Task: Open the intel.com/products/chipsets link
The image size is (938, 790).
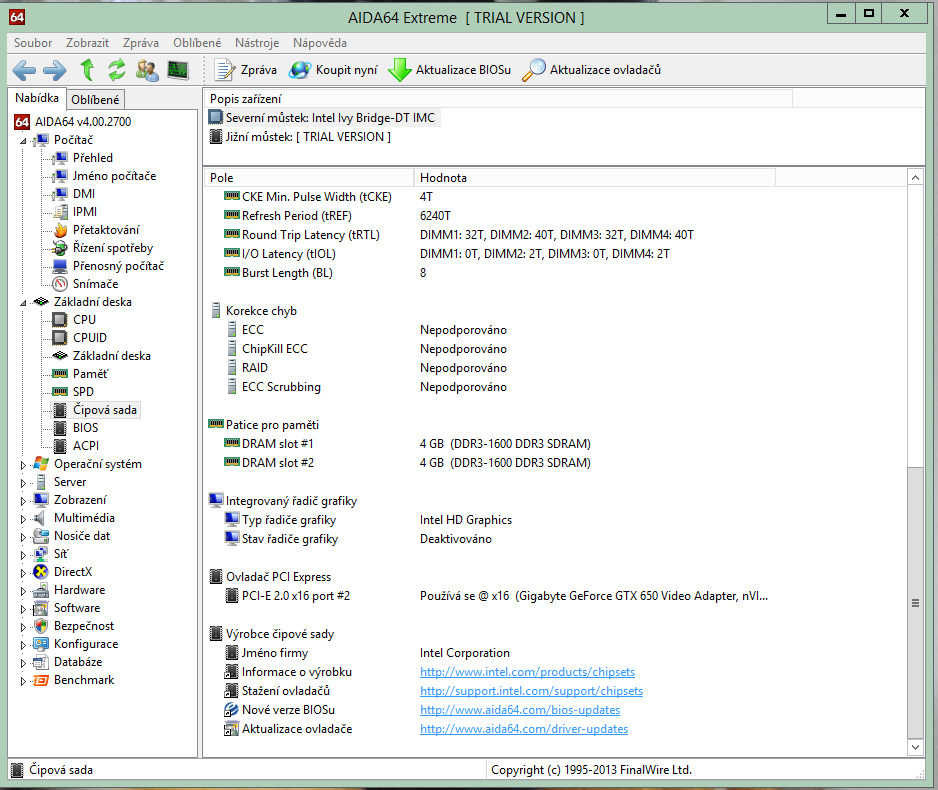Action: tap(527, 672)
